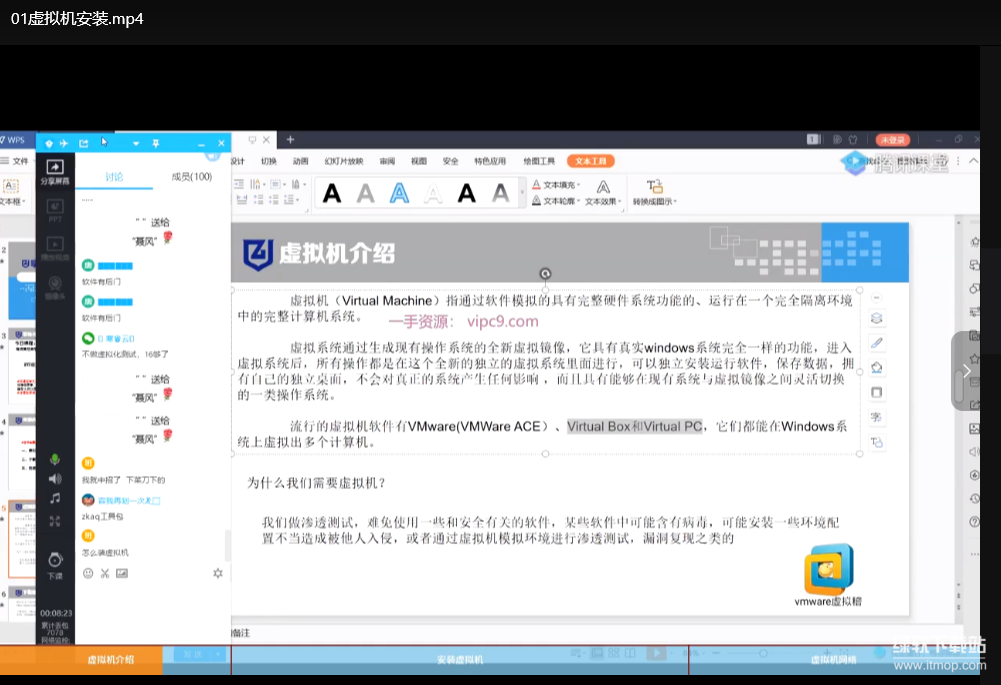Click the picture icon in right sidebar
The height and width of the screenshot is (685, 1001).
click(x=974, y=428)
